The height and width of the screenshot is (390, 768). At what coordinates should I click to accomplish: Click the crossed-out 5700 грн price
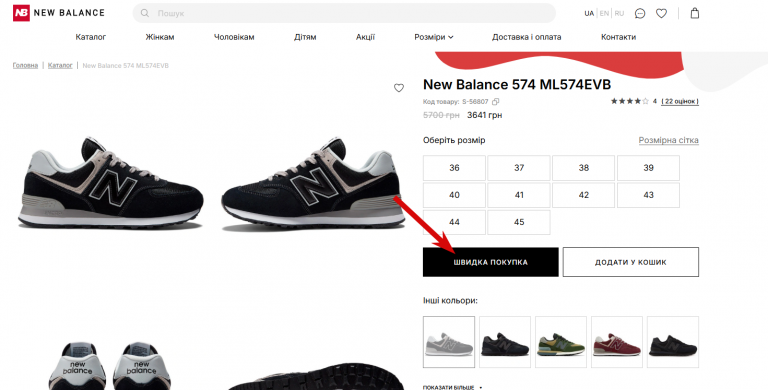point(441,115)
